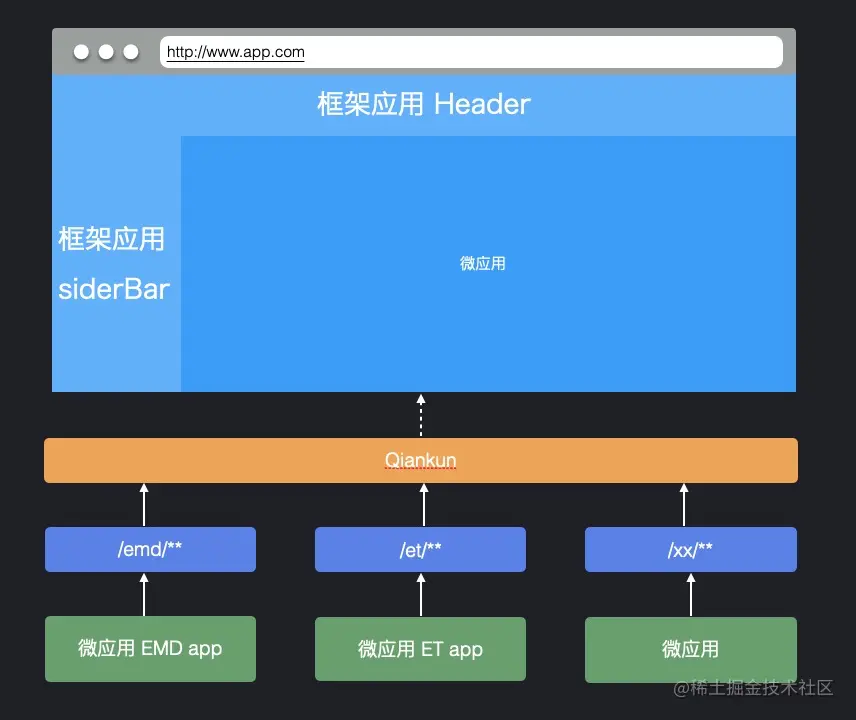Click the middle window control dot
This screenshot has width=856, height=720.
[106, 52]
